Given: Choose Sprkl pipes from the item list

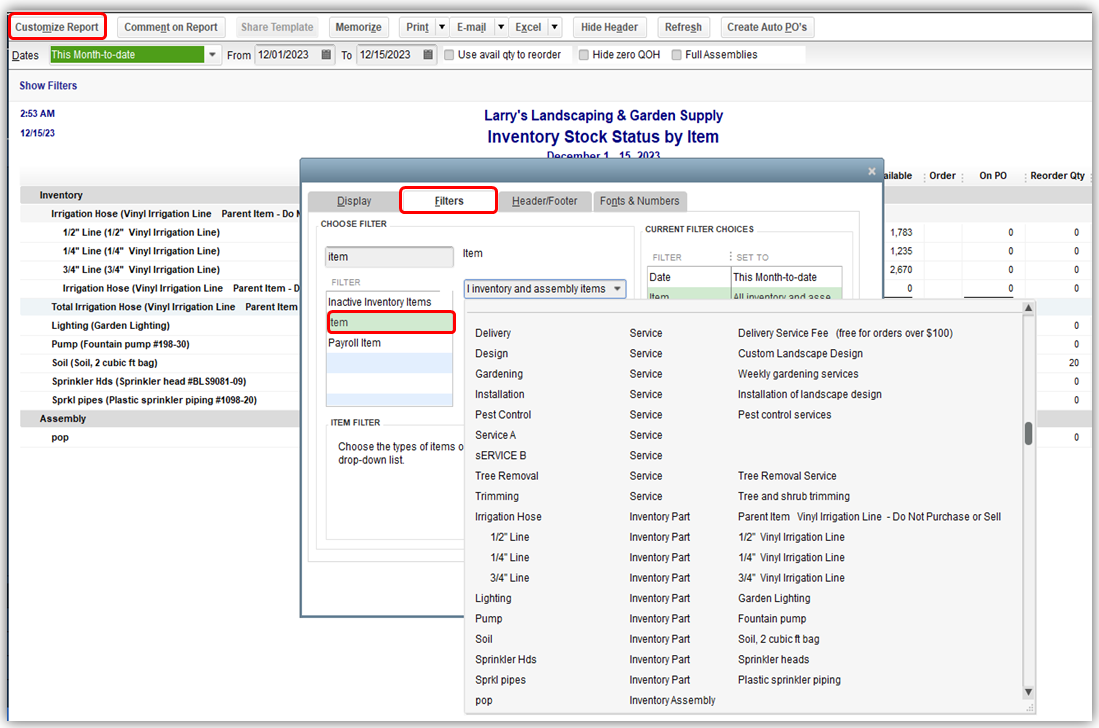Looking at the screenshot, I should (x=743, y=680).
